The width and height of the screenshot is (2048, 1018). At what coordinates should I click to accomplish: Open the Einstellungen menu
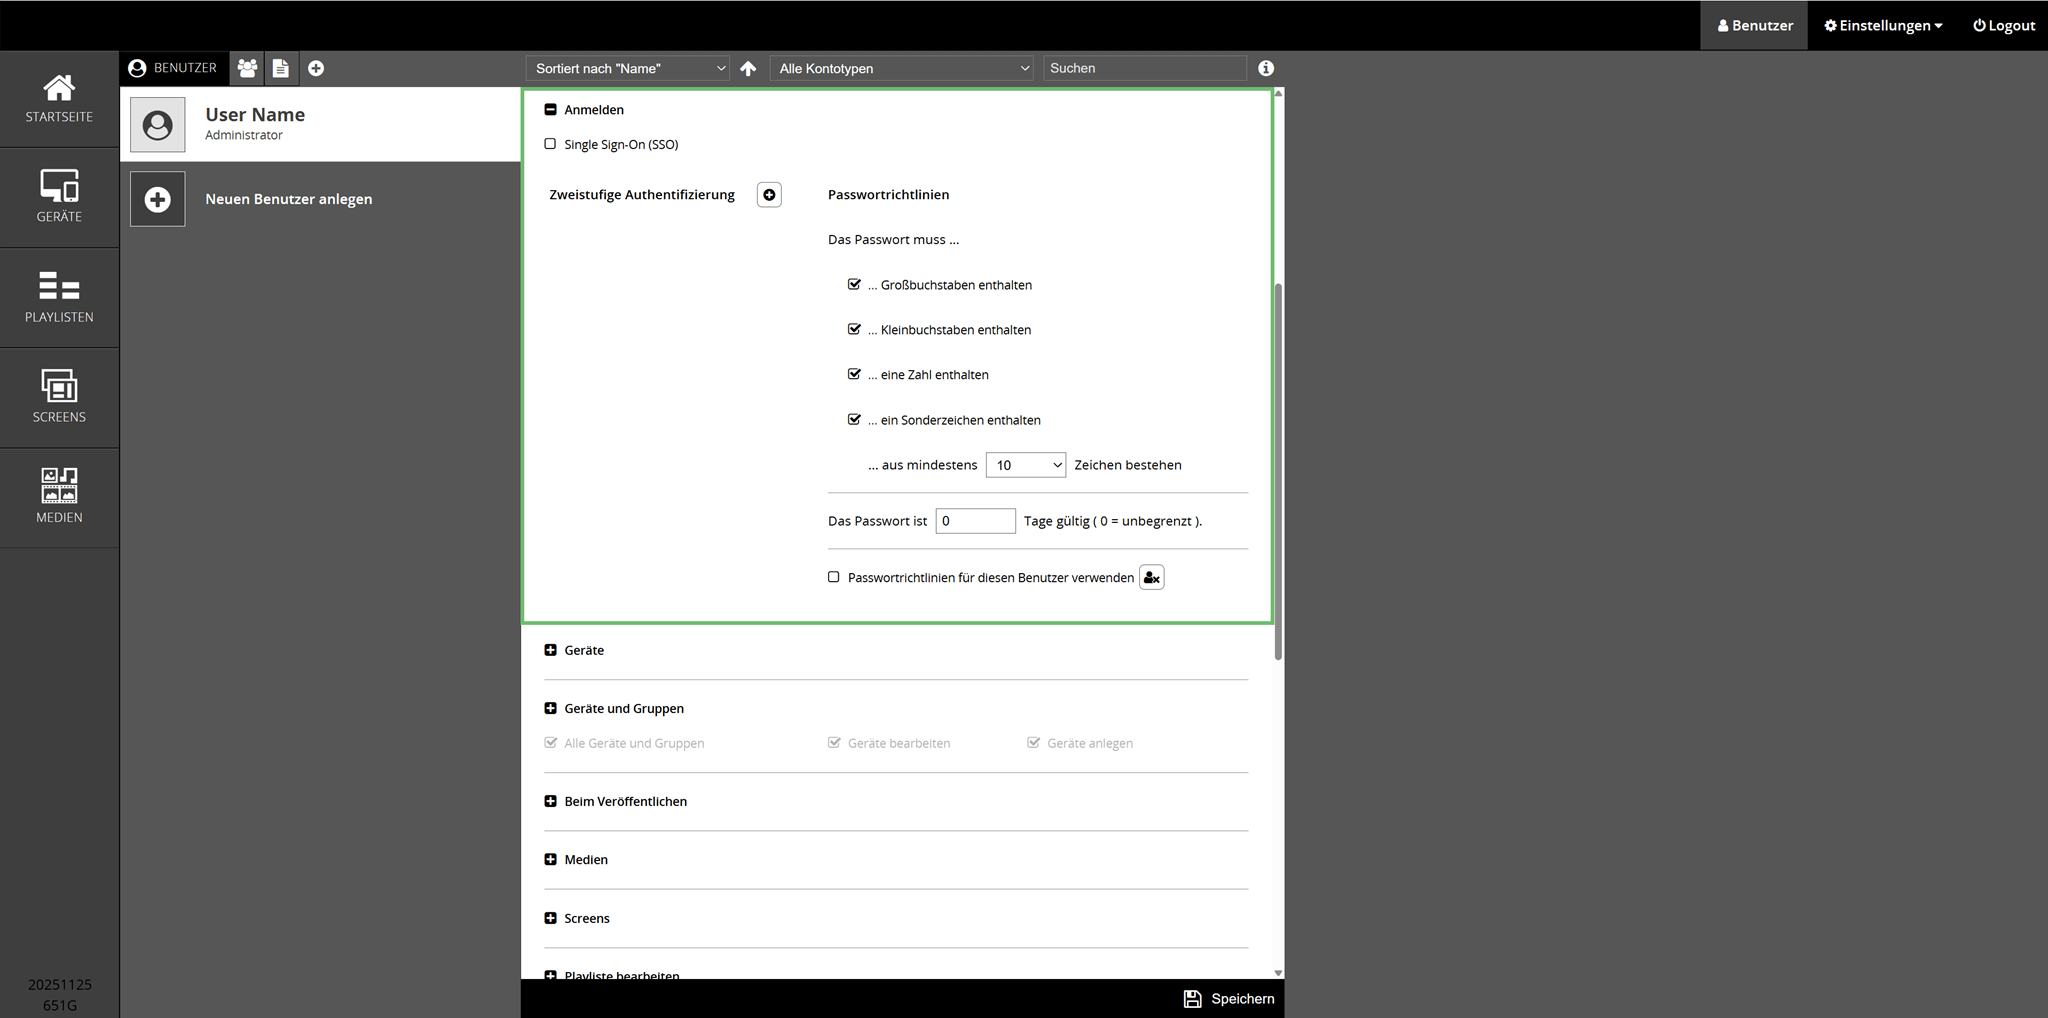tap(1883, 25)
